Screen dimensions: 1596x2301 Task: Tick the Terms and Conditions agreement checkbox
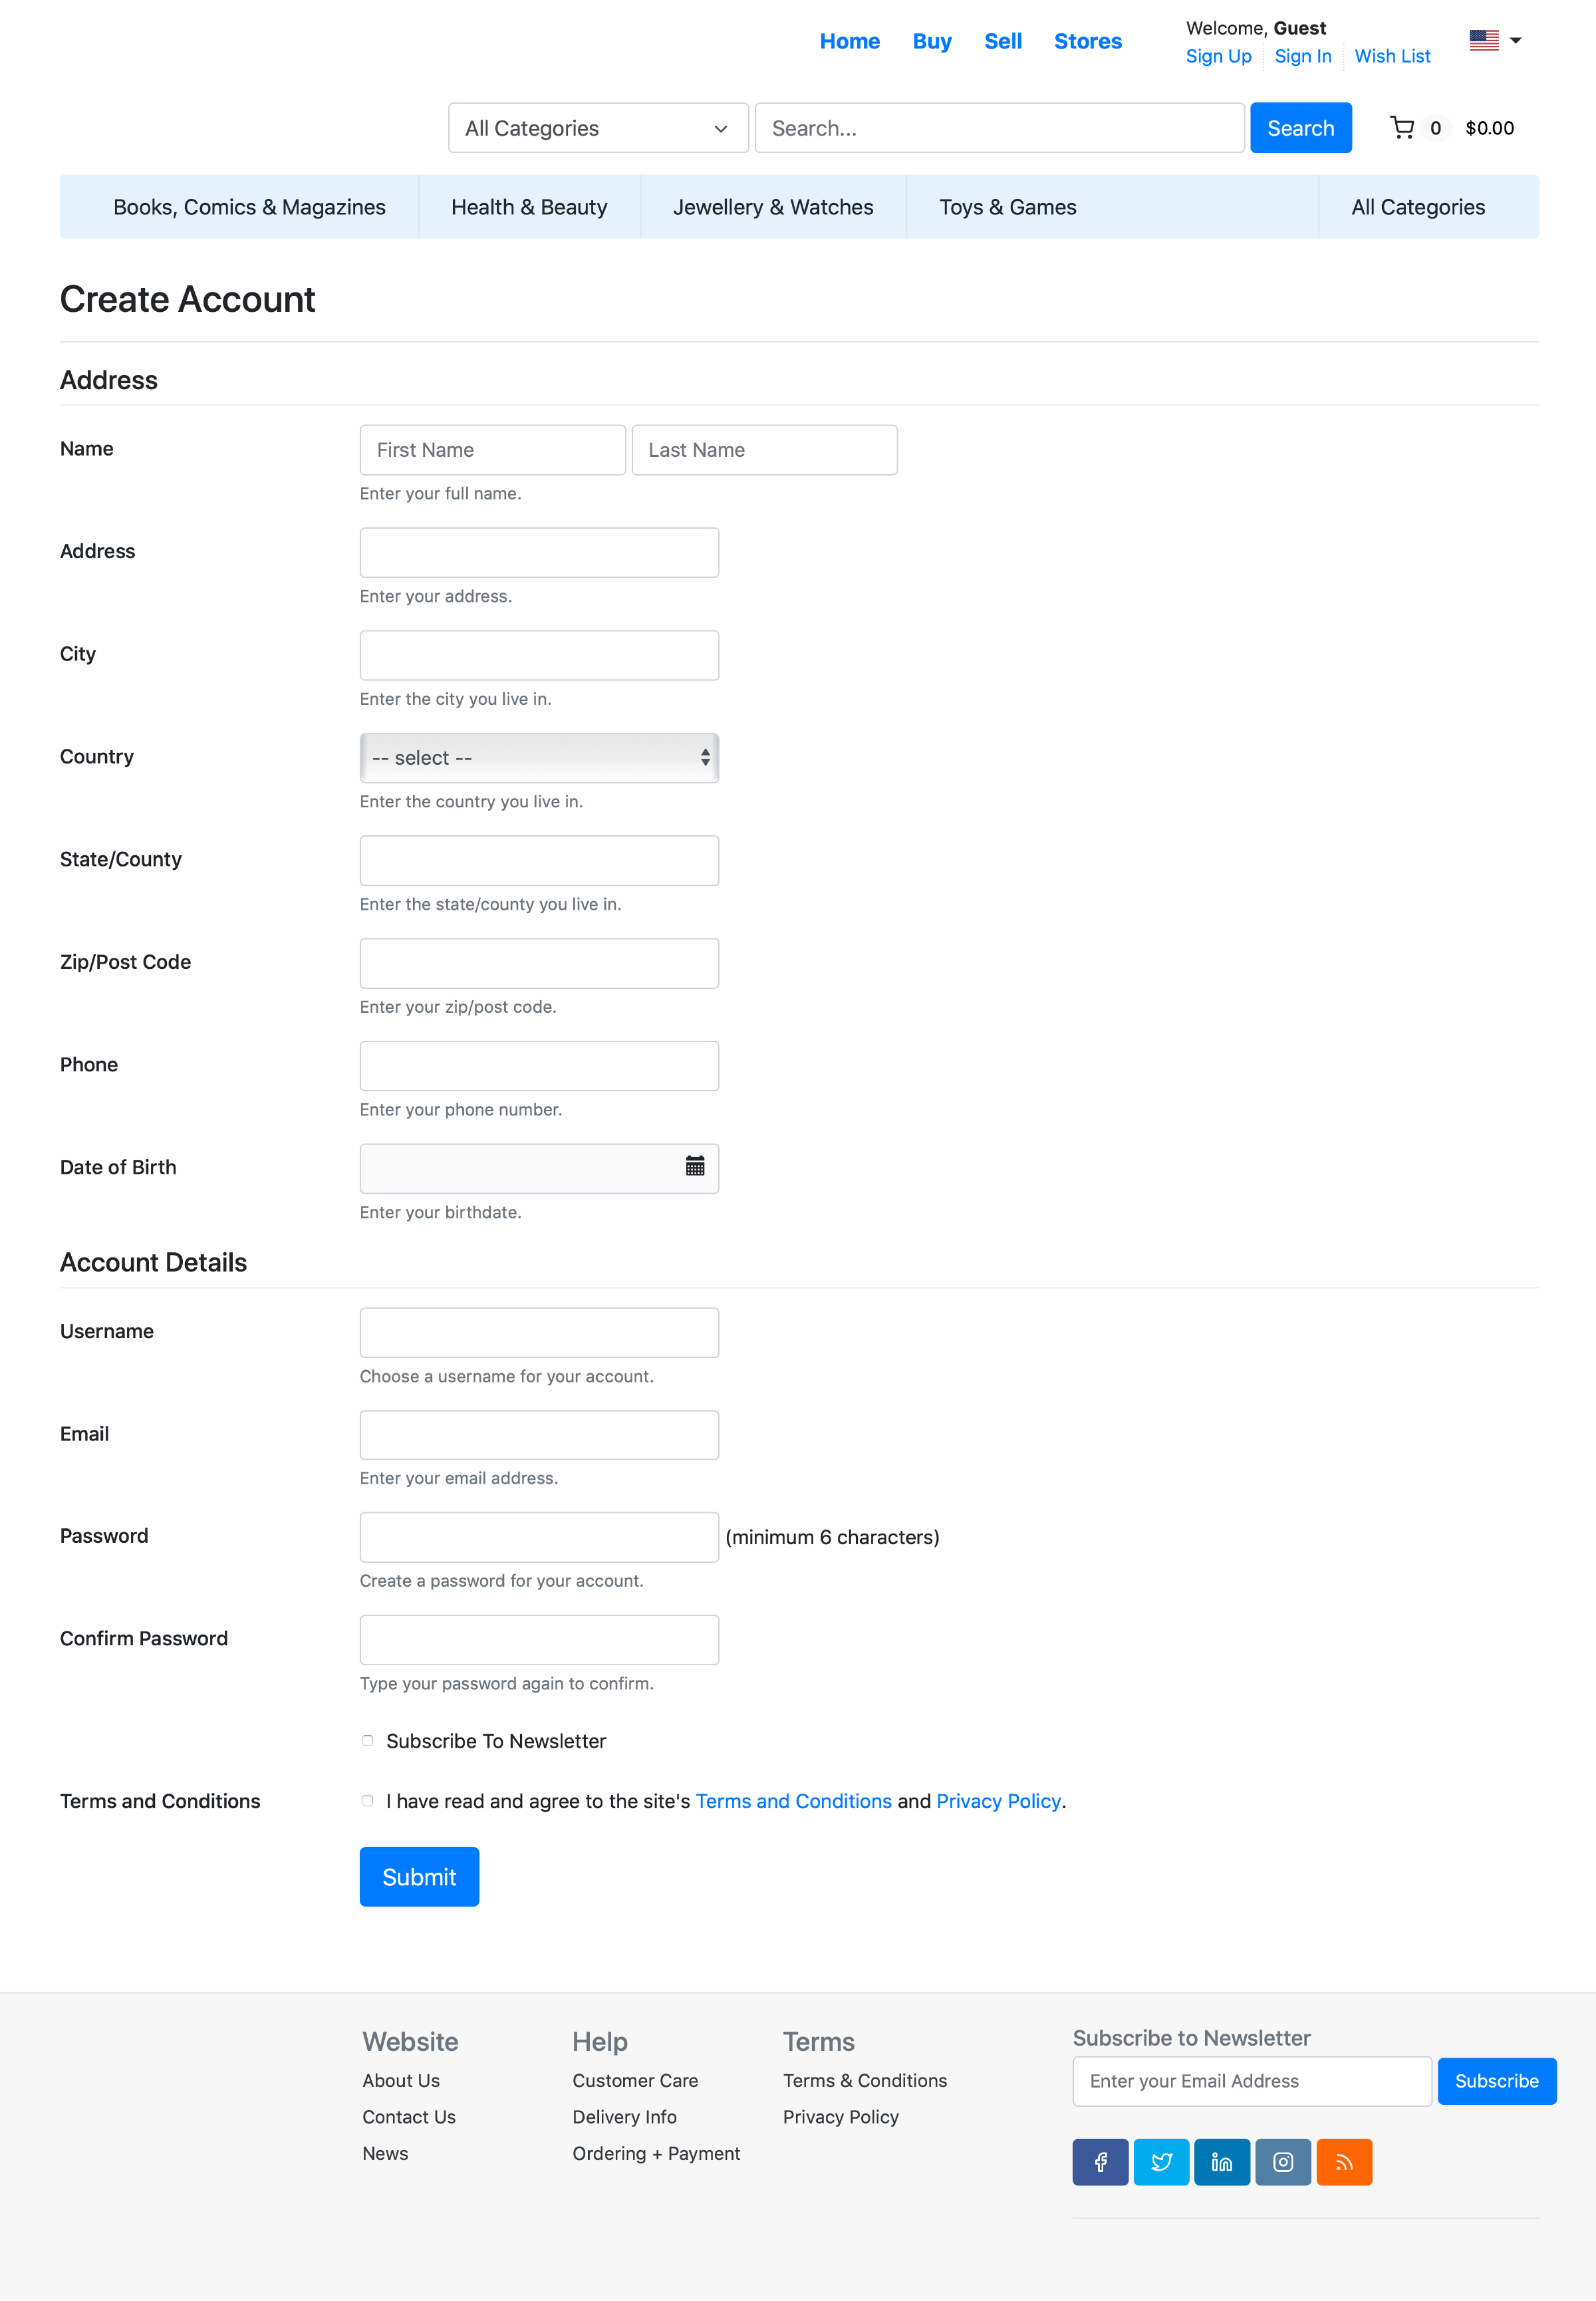coord(367,1801)
